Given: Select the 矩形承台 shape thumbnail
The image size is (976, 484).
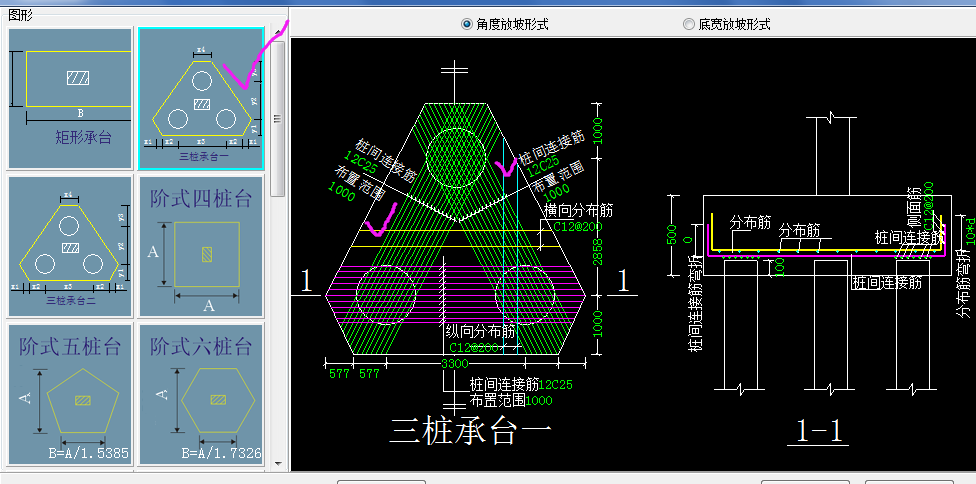Looking at the screenshot, I should tap(70, 98).
